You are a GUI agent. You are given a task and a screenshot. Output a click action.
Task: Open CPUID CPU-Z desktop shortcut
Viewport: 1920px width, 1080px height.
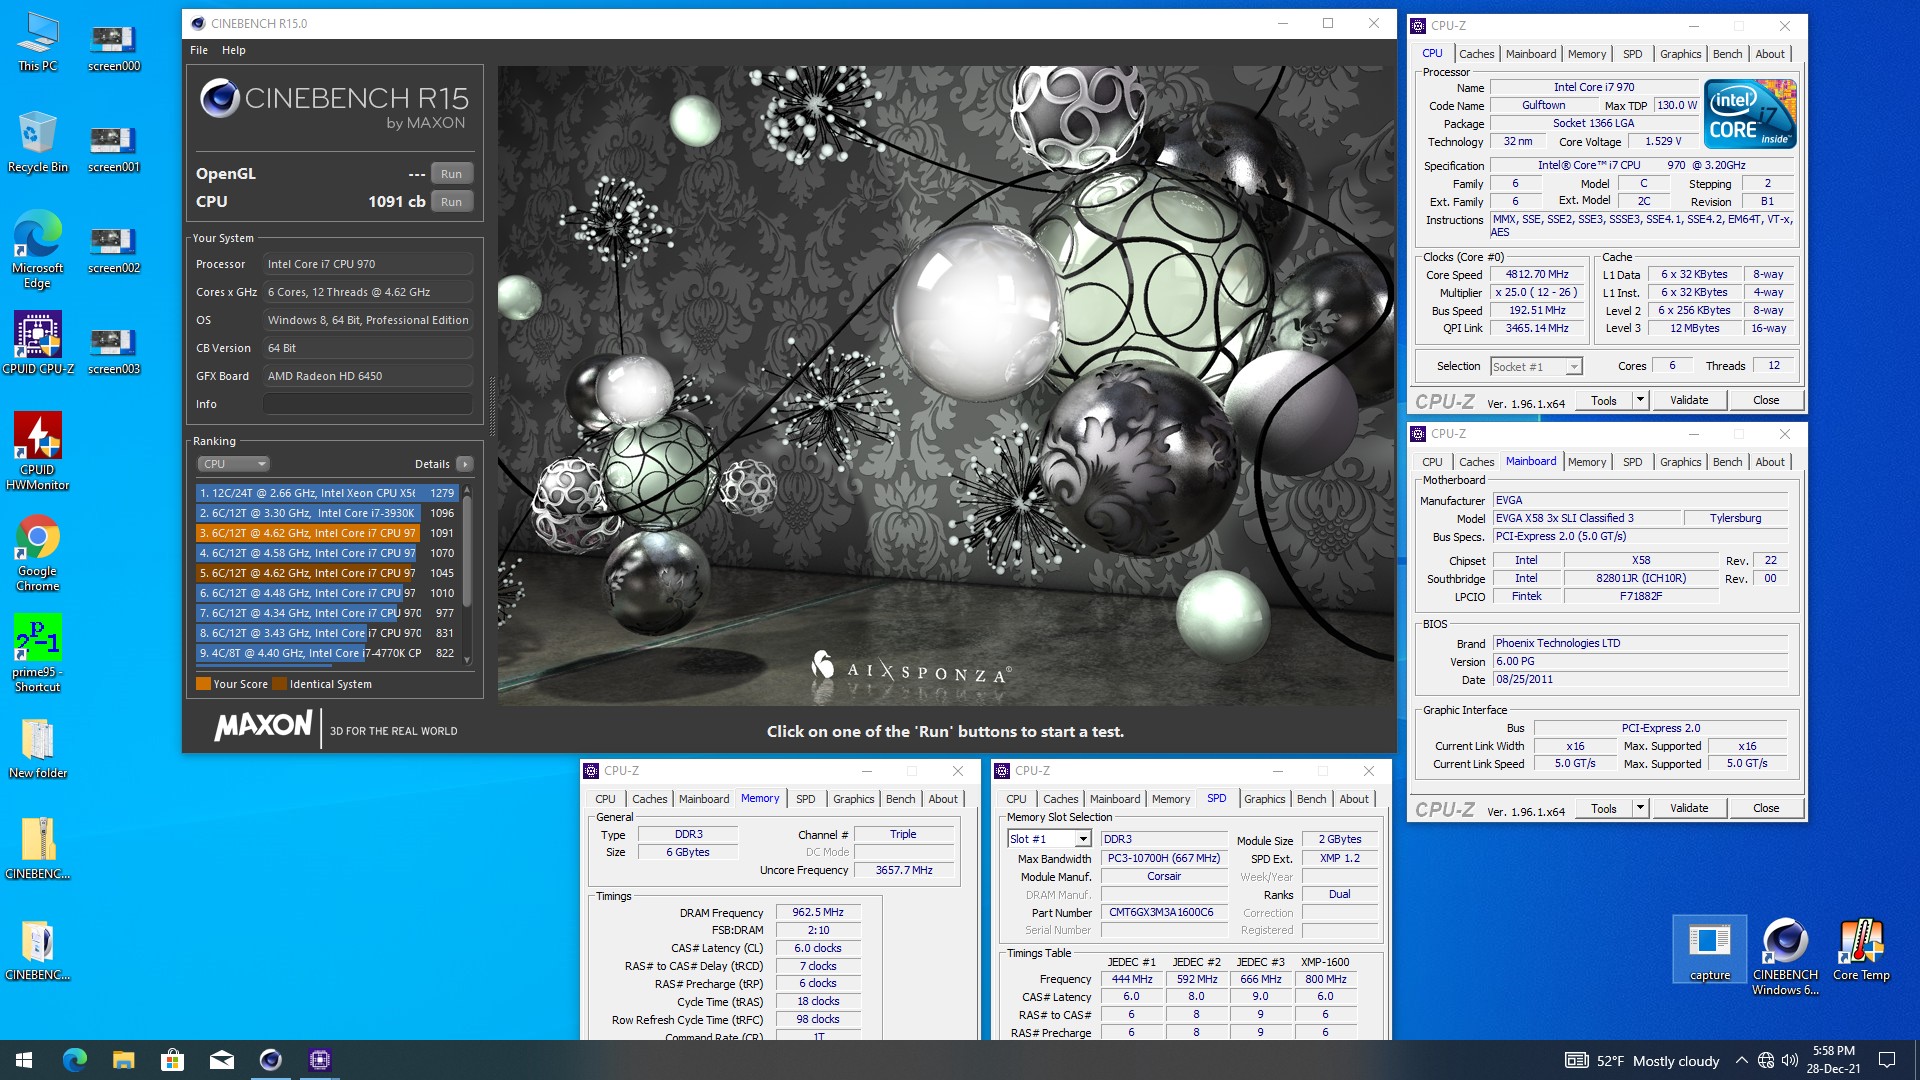38,343
